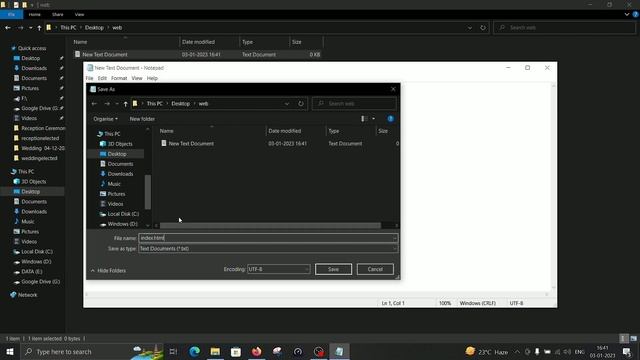Select Documents in Save As folder tree
Viewport: 640px width, 360px height.
(x=120, y=164)
